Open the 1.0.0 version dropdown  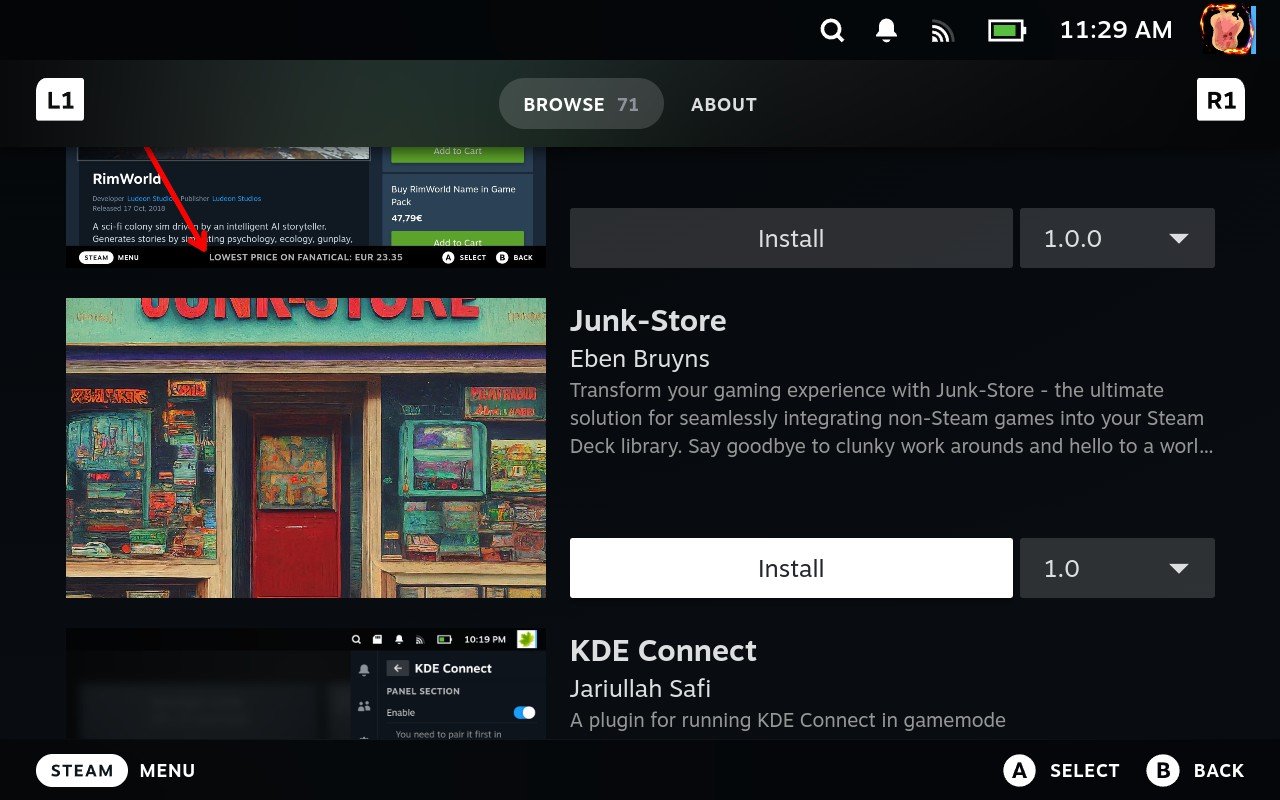1117,238
